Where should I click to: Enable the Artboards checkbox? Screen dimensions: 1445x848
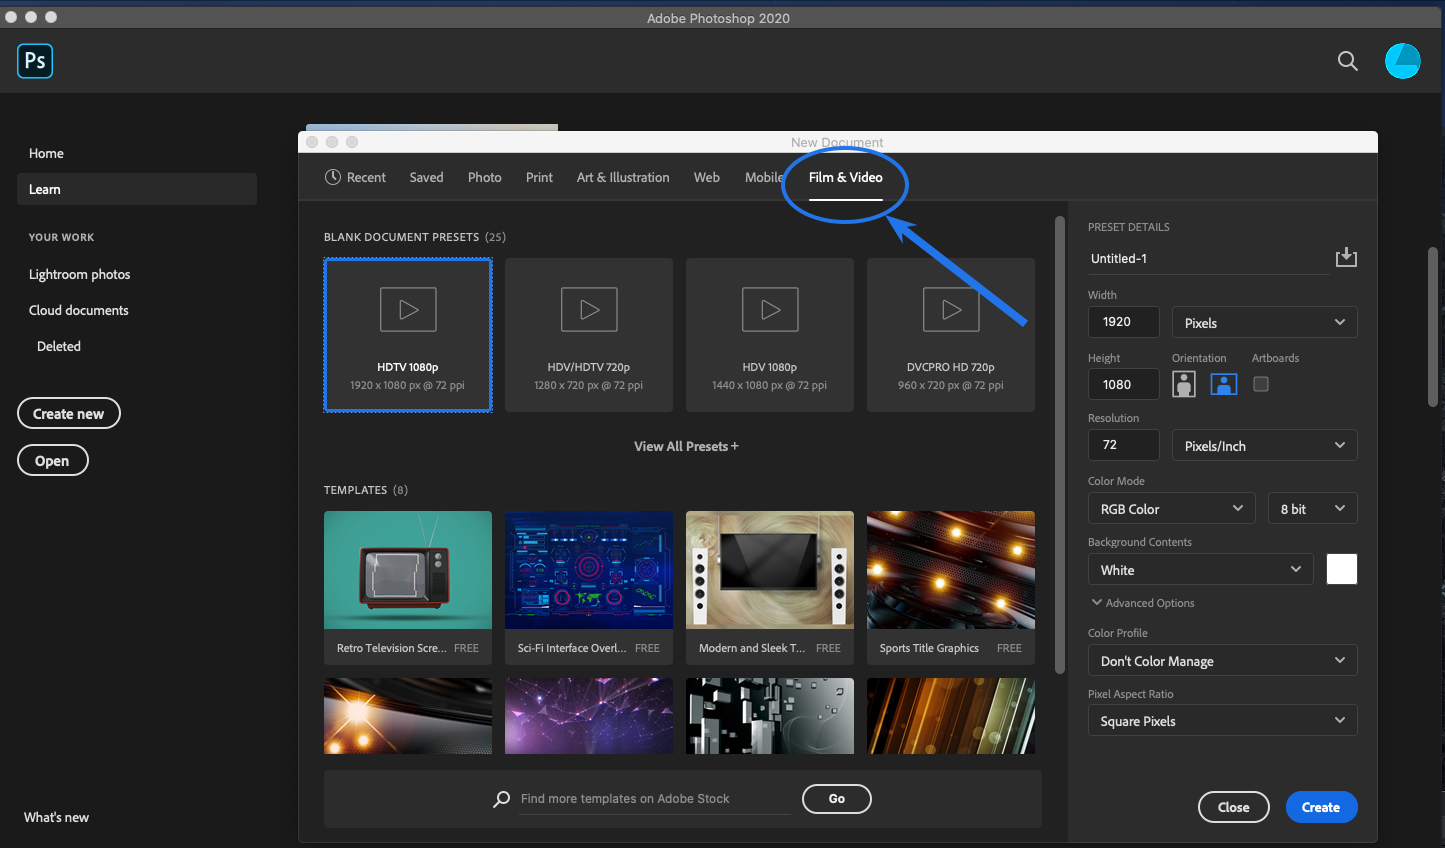pos(1261,384)
